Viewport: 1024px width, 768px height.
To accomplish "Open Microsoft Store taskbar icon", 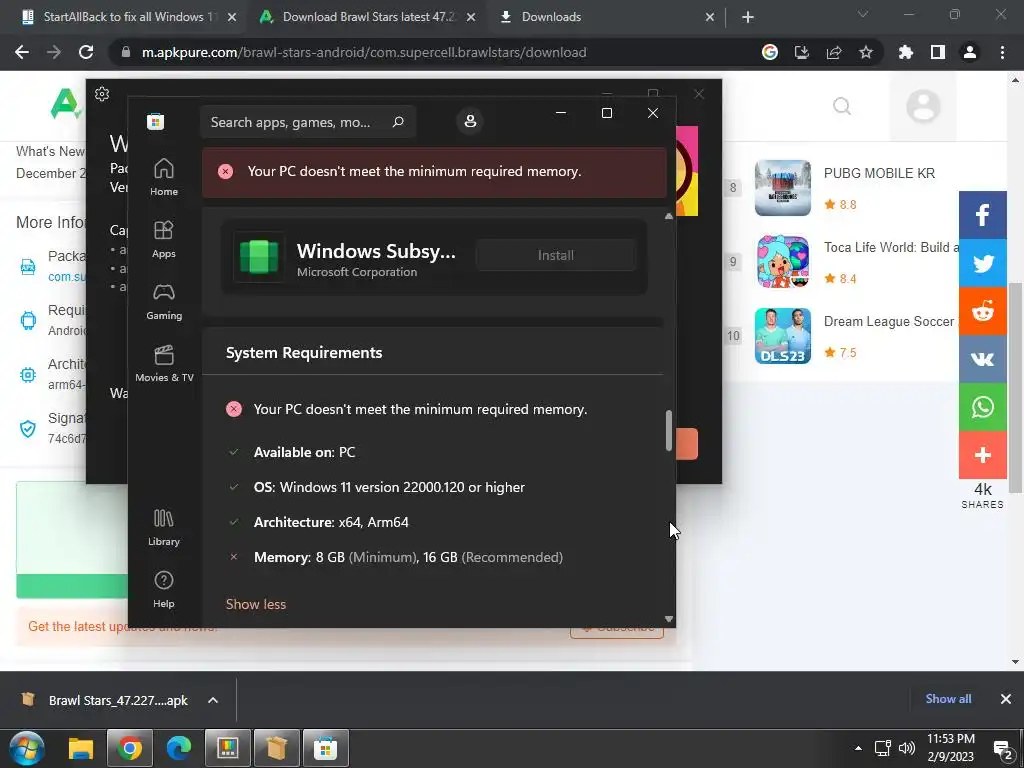I will tap(325, 748).
